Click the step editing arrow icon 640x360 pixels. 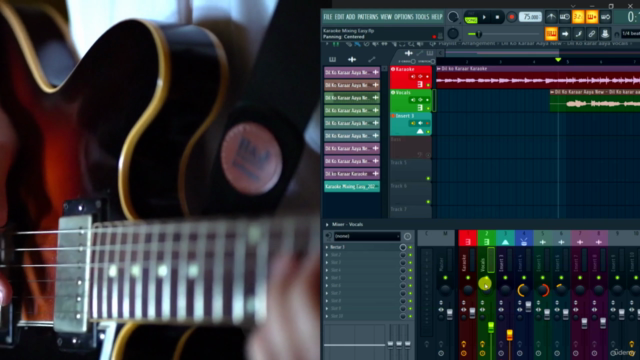point(565,34)
